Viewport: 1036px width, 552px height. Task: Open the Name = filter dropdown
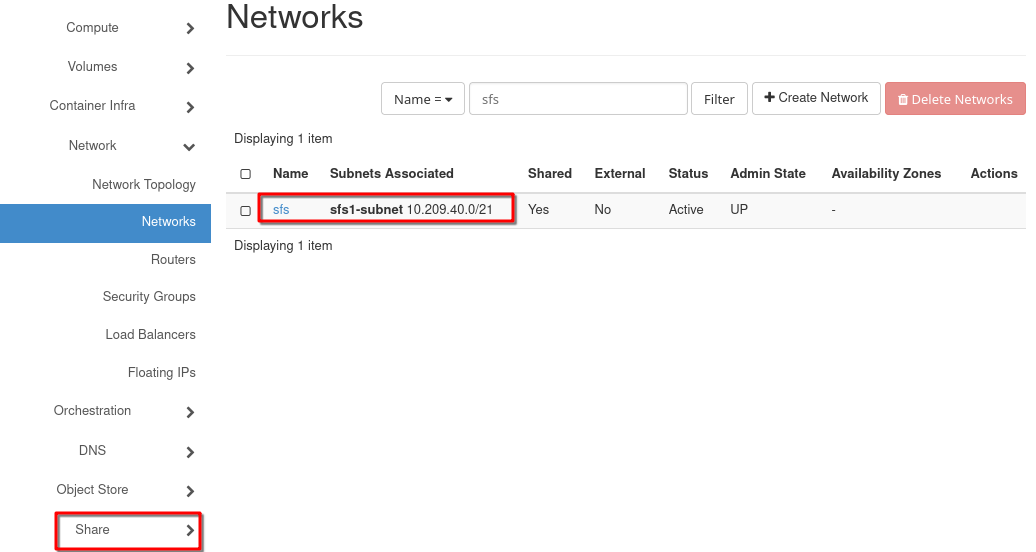pos(423,99)
